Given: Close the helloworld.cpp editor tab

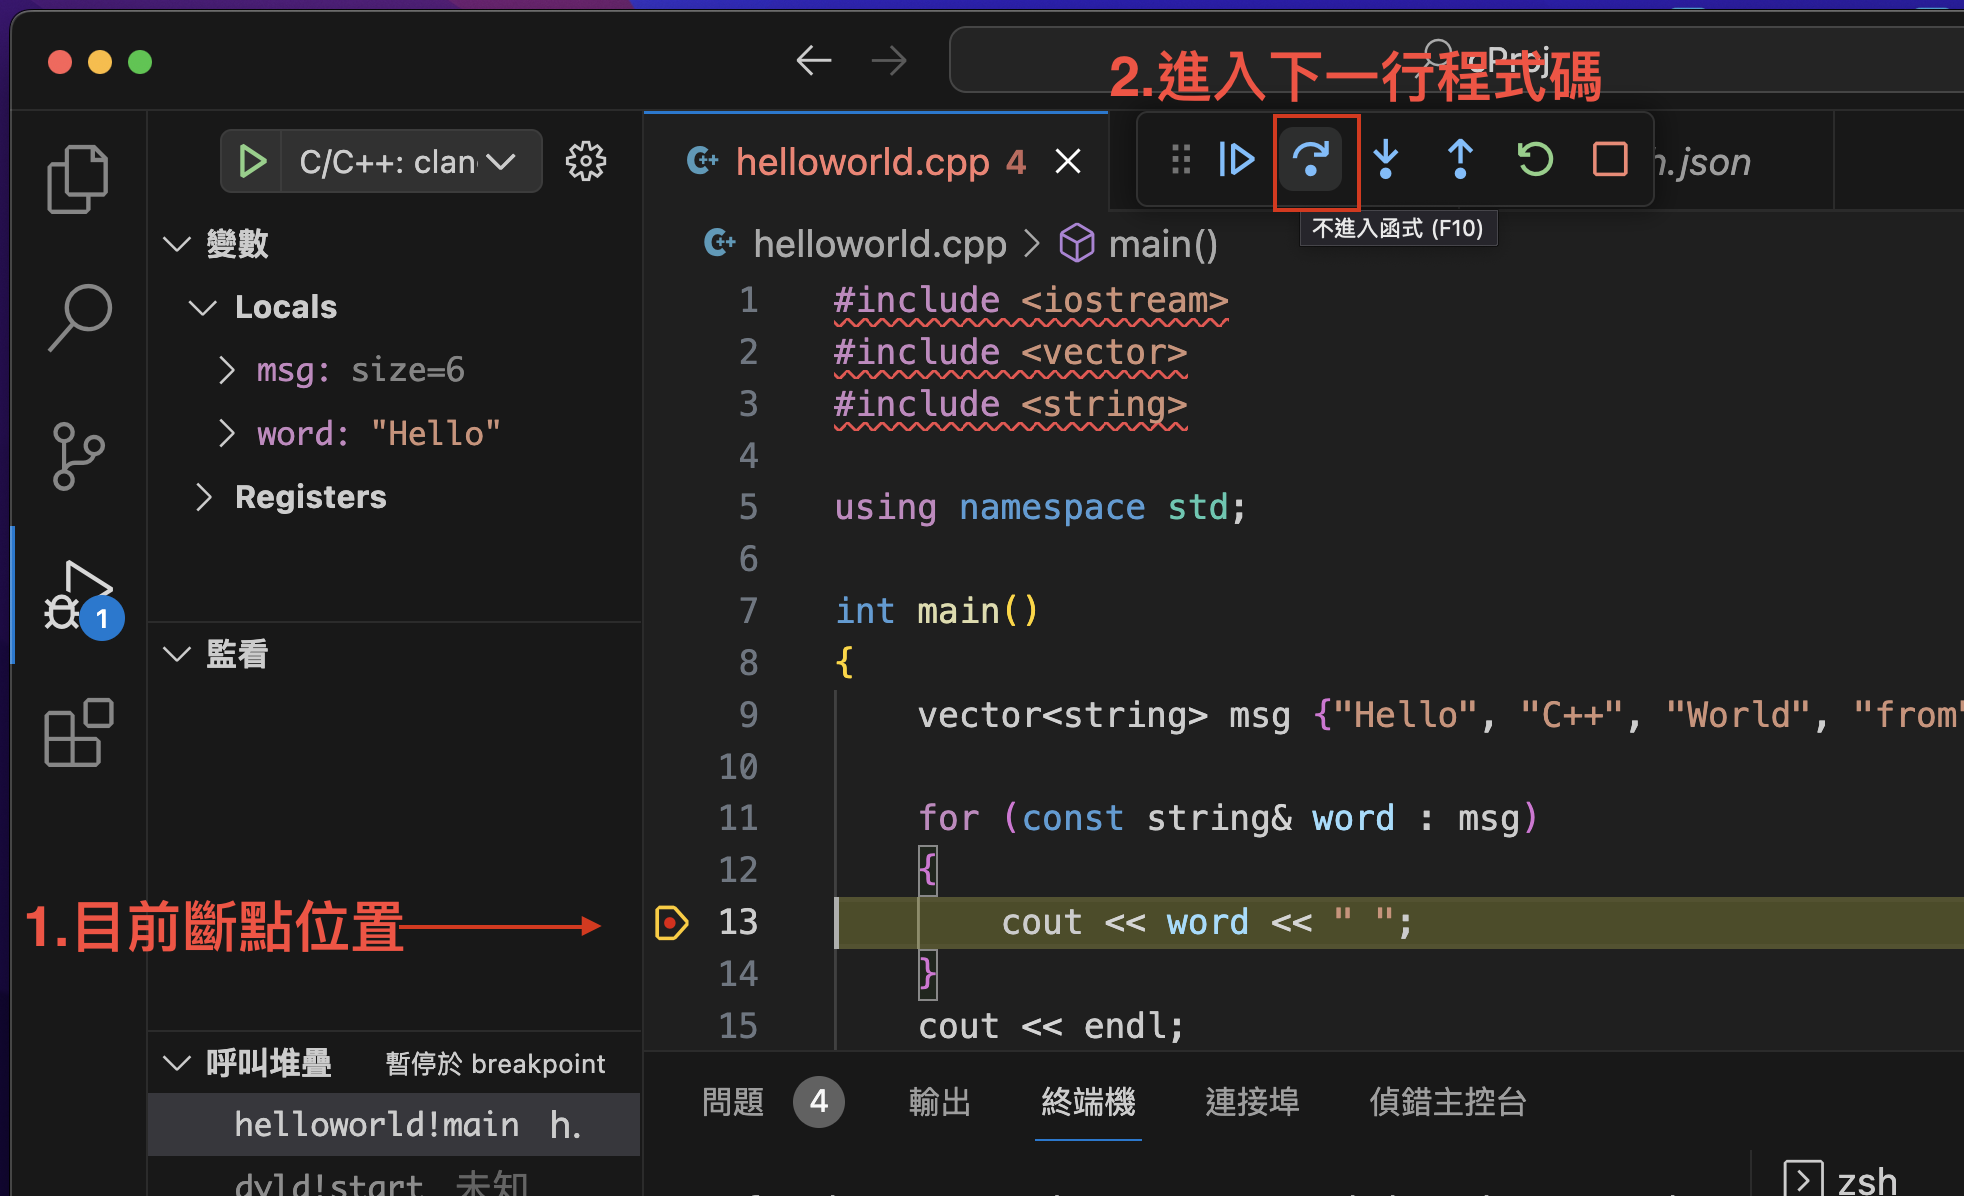Looking at the screenshot, I should point(1068,161).
